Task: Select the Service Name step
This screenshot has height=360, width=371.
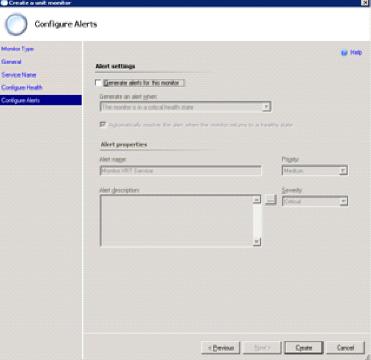Action: [x=19, y=75]
